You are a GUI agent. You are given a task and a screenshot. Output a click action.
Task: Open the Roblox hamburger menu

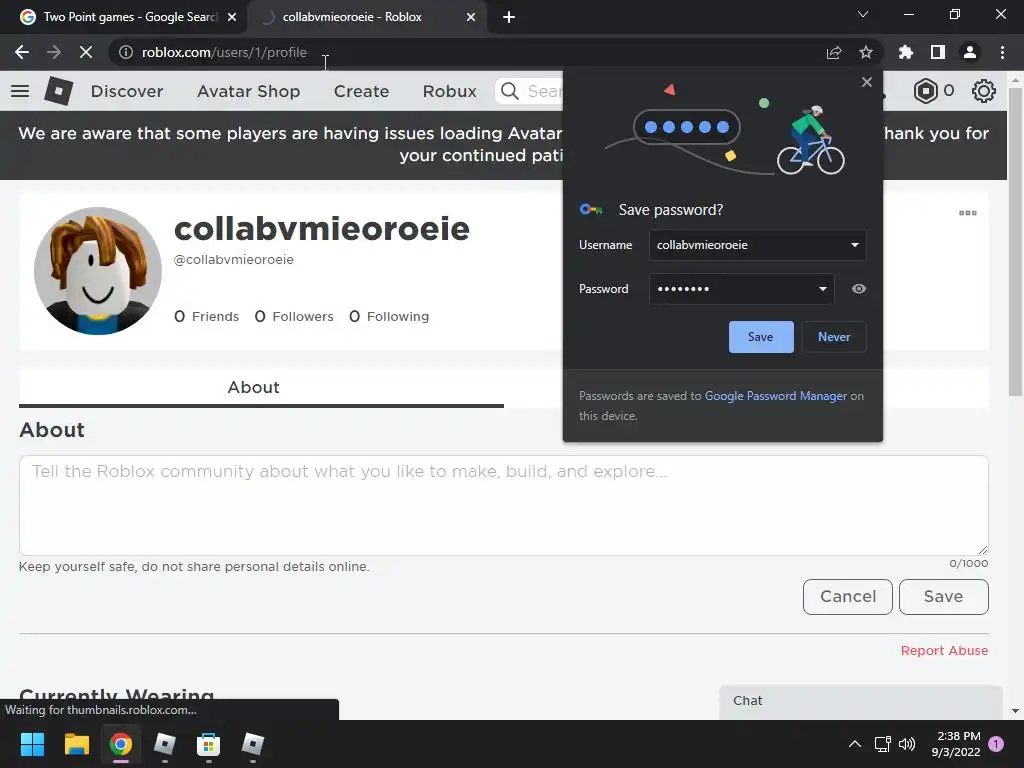click(20, 91)
